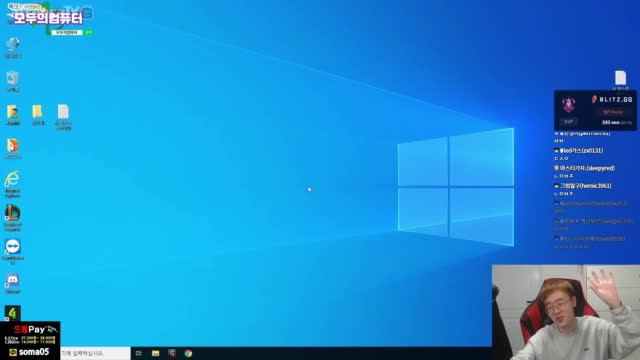
Task: Open the plain yellow folder on desktop
Action: pyautogui.click(x=38, y=115)
